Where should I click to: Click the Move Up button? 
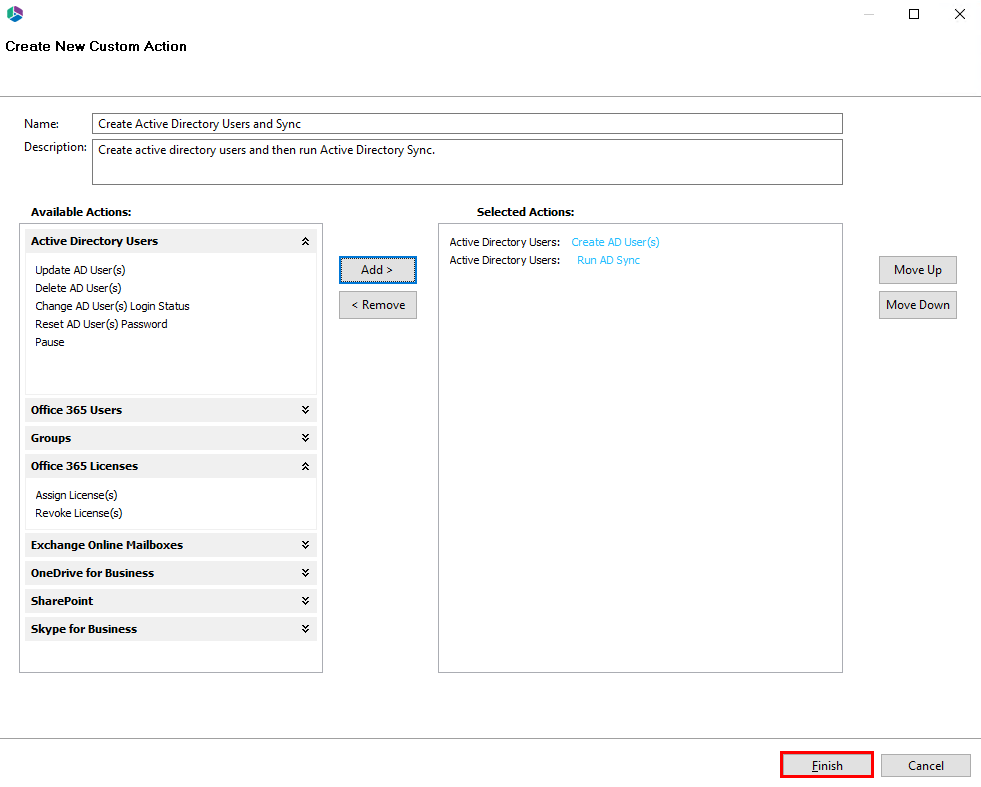pyautogui.click(x=917, y=270)
